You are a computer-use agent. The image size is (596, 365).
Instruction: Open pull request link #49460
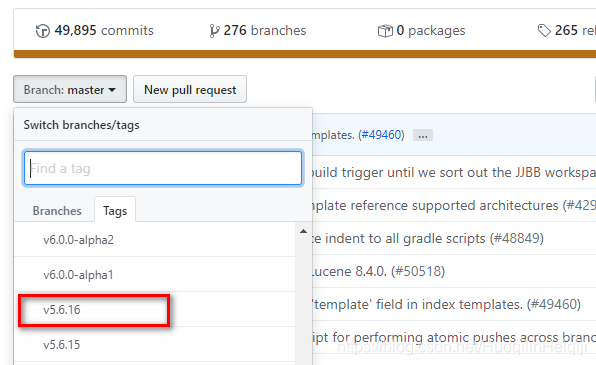(x=381, y=135)
